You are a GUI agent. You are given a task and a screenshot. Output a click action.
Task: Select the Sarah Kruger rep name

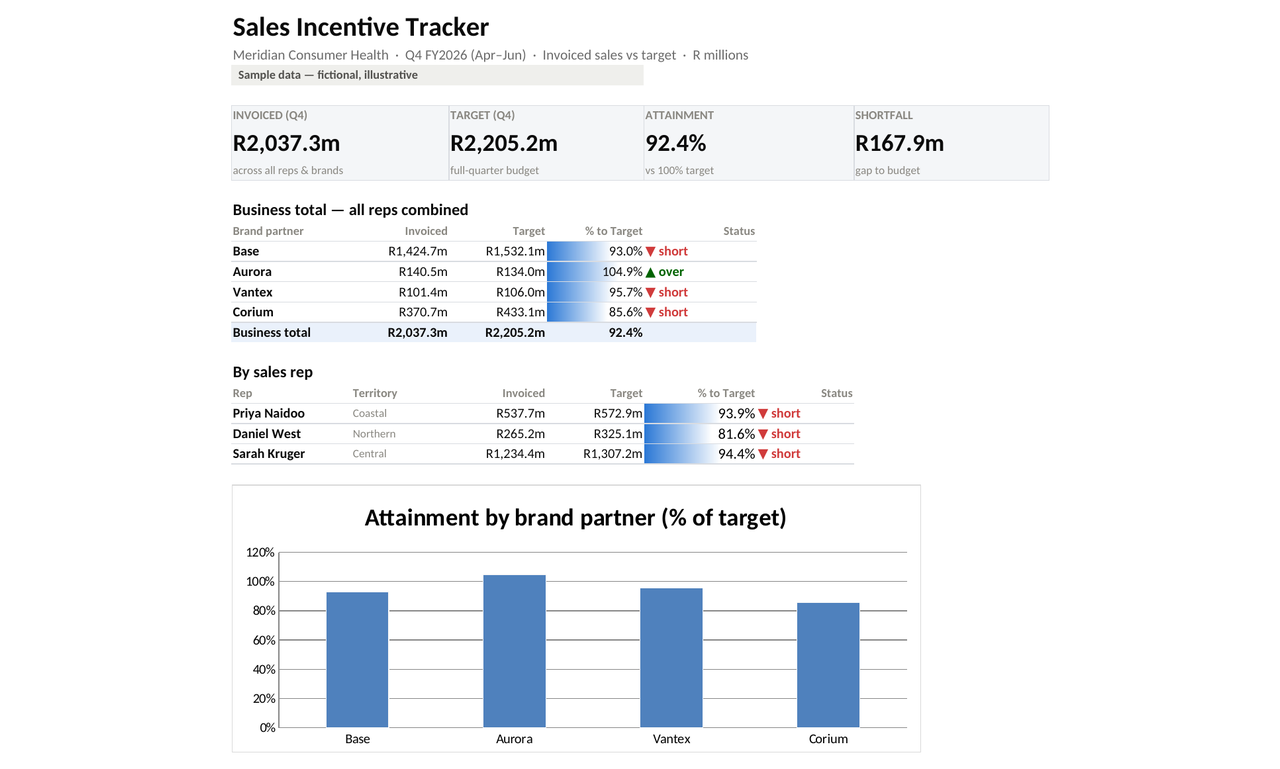269,454
